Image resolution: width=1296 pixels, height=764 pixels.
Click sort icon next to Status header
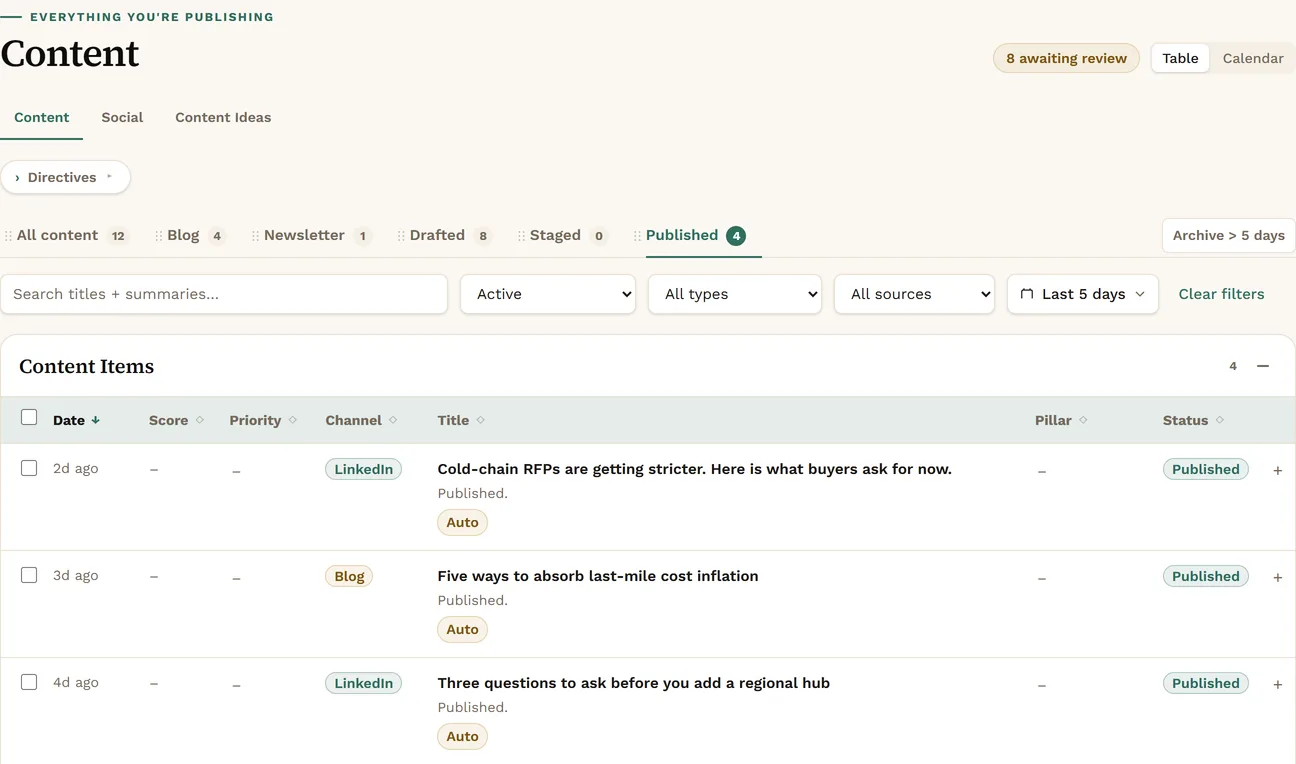pyautogui.click(x=1220, y=420)
